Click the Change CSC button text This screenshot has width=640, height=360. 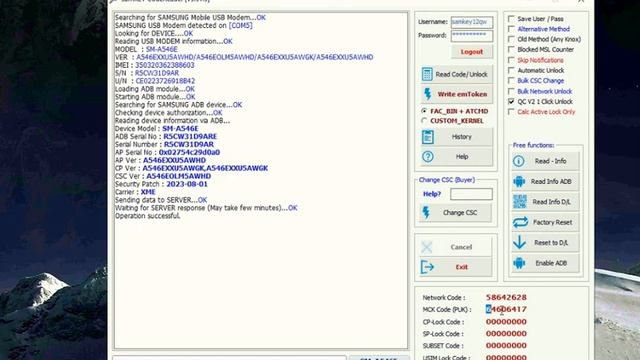[460, 213]
